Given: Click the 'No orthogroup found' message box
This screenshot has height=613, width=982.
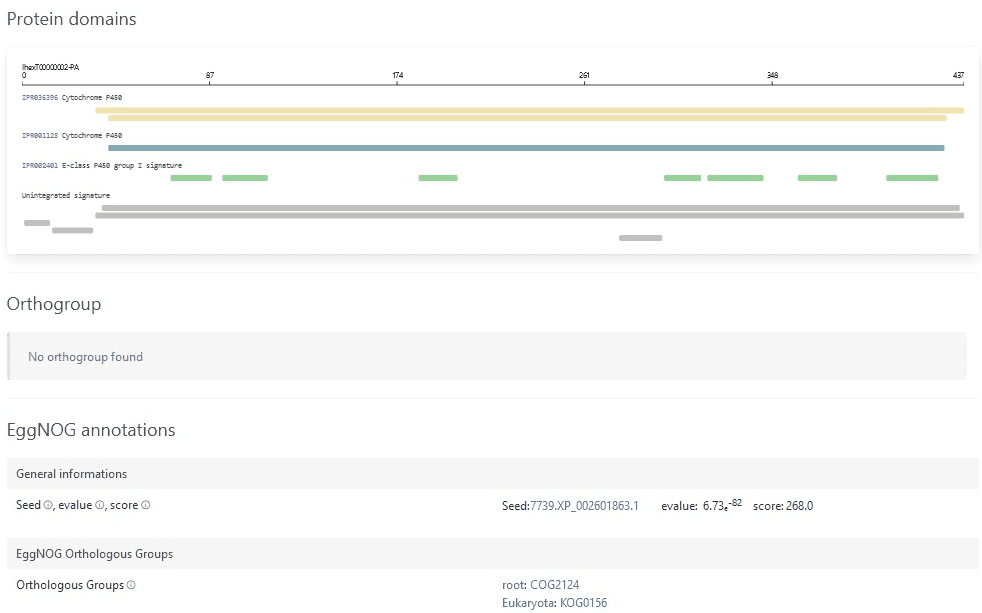Looking at the screenshot, I should click(487, 357).
